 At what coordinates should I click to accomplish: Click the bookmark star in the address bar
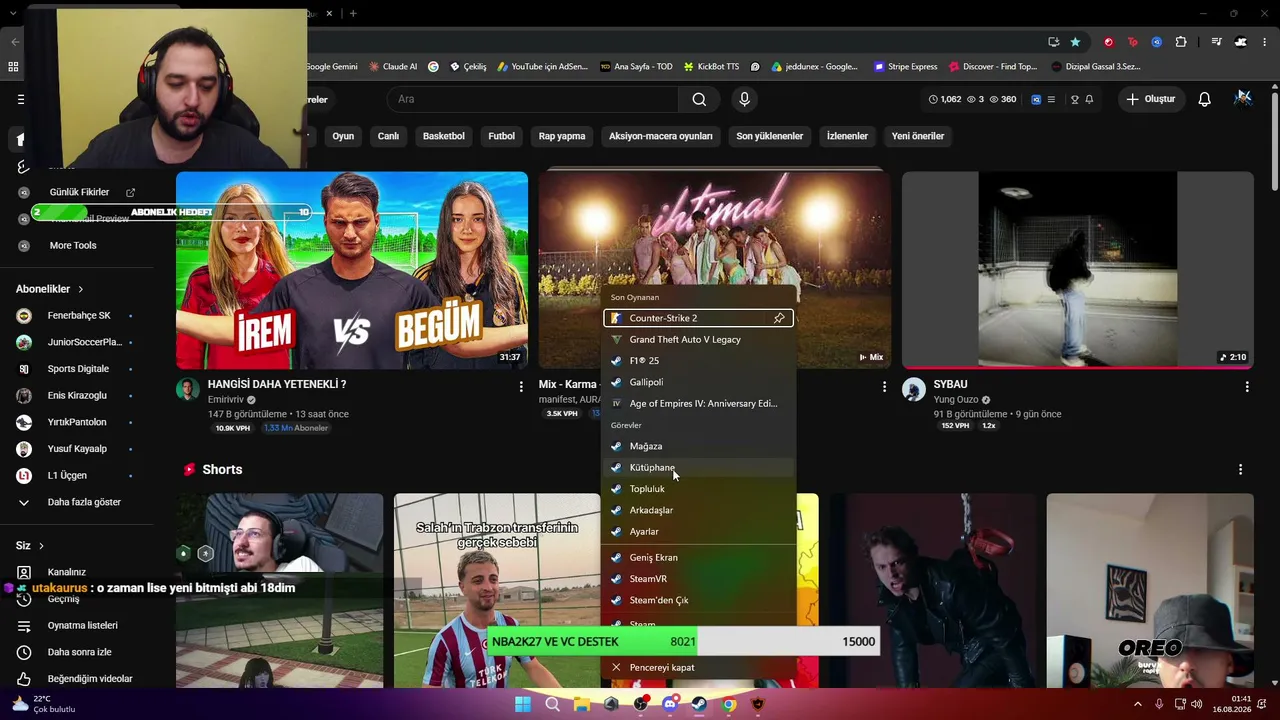coord(1075,42)
